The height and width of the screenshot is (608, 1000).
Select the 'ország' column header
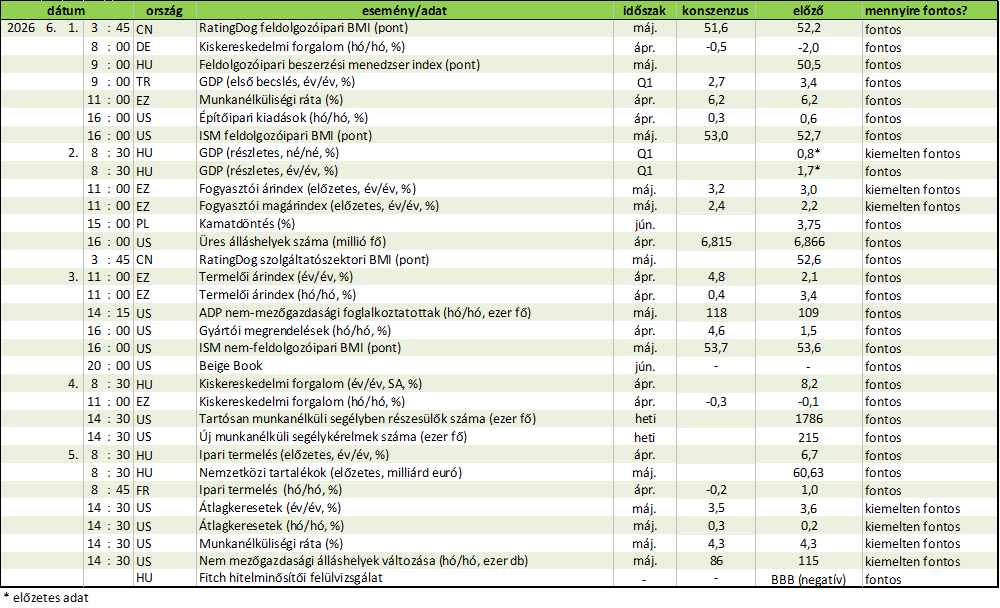(x=165, y=10)
